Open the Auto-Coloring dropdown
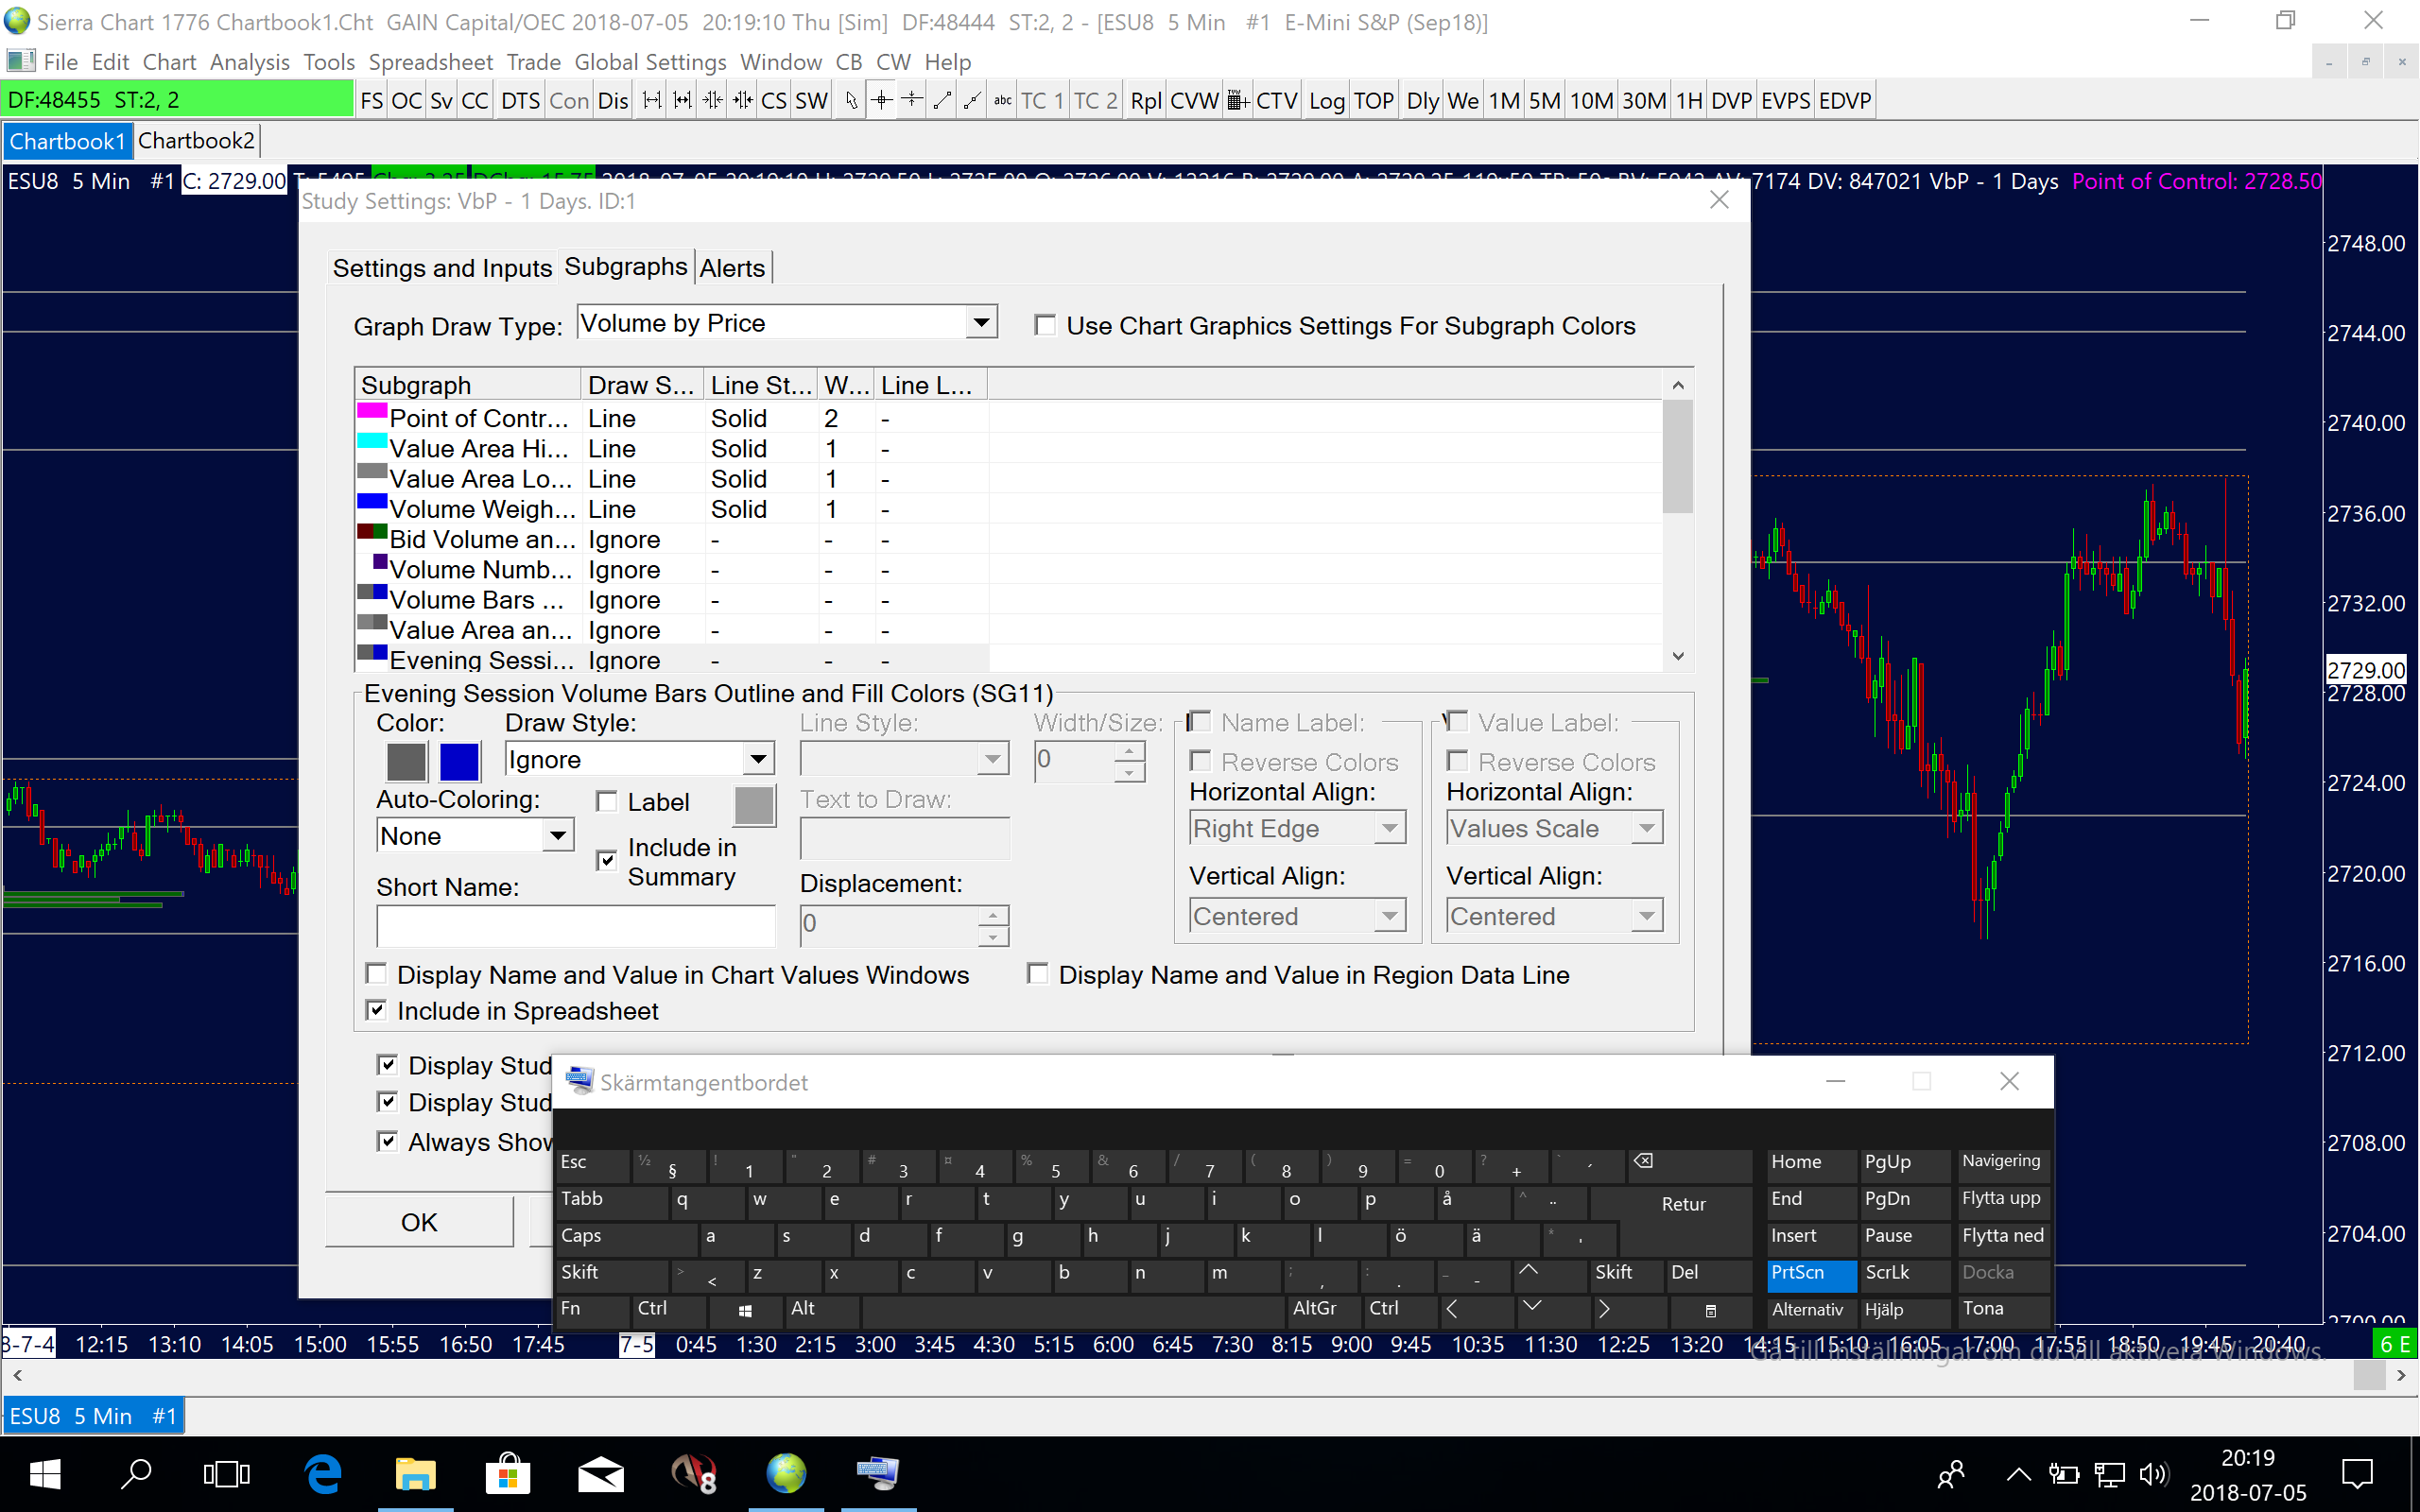This screenshot has width=2420, height=1512. coord(558,836)
